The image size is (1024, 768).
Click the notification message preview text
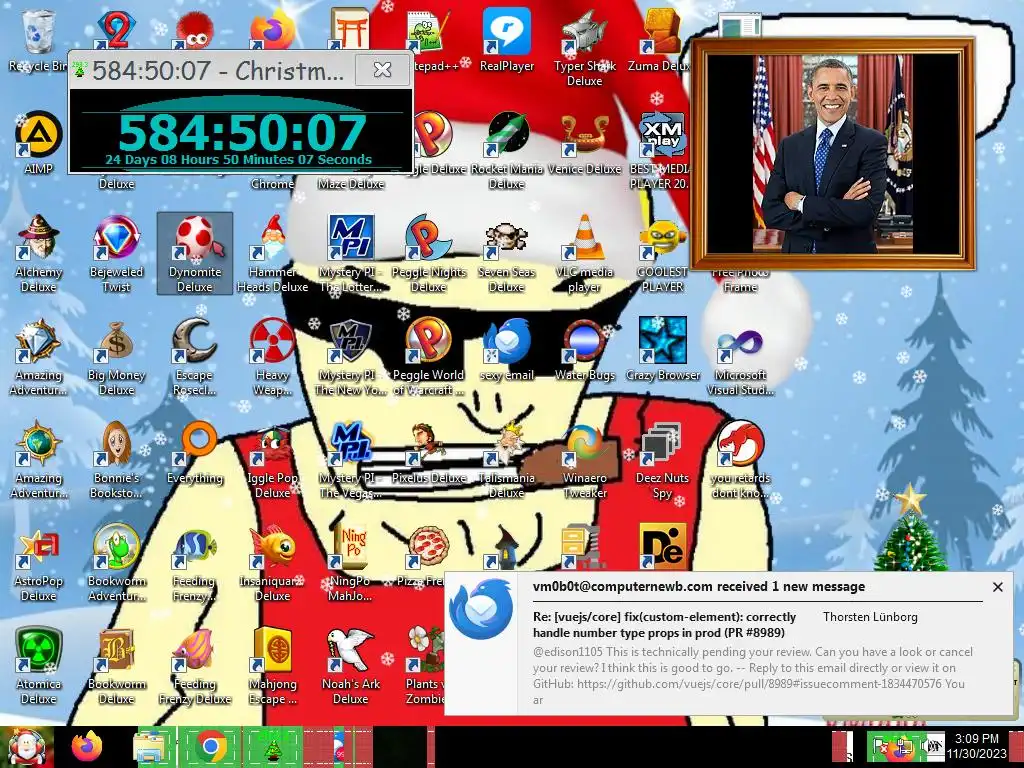pos(752,675)
